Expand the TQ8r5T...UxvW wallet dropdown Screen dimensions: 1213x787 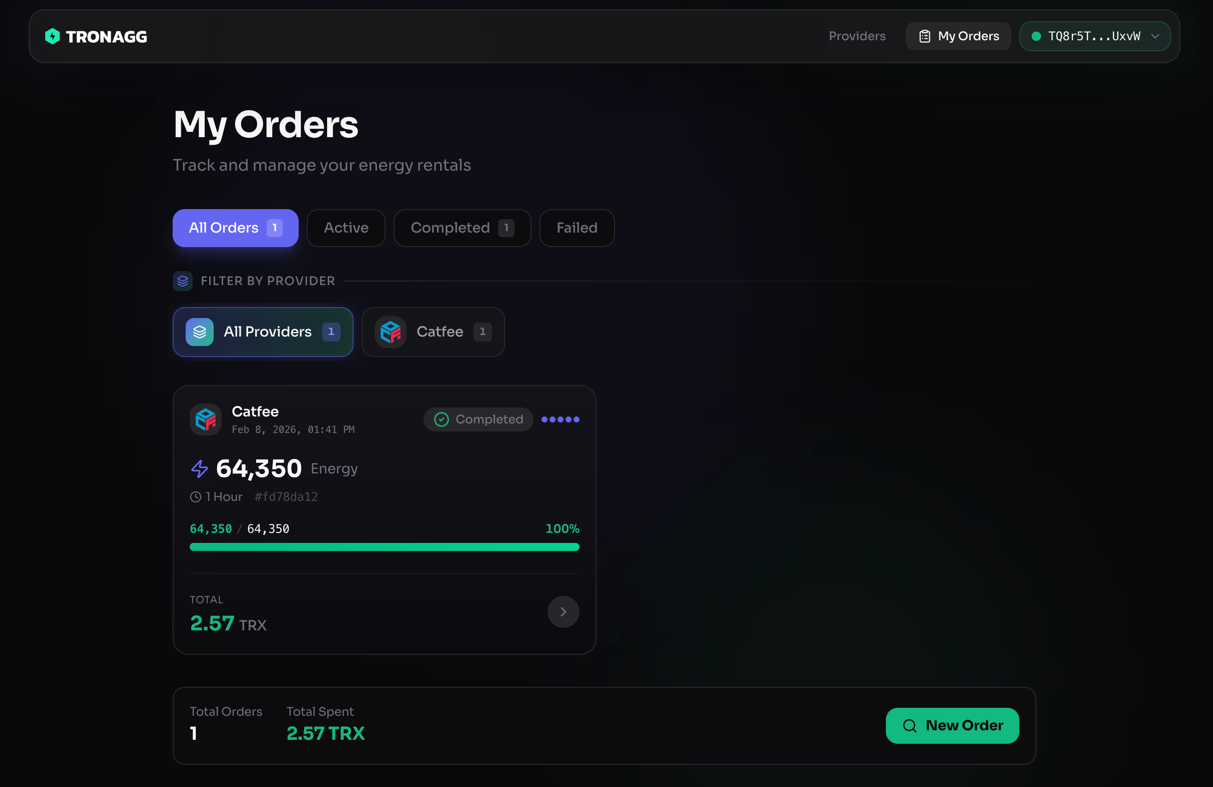pos(1095,36)
